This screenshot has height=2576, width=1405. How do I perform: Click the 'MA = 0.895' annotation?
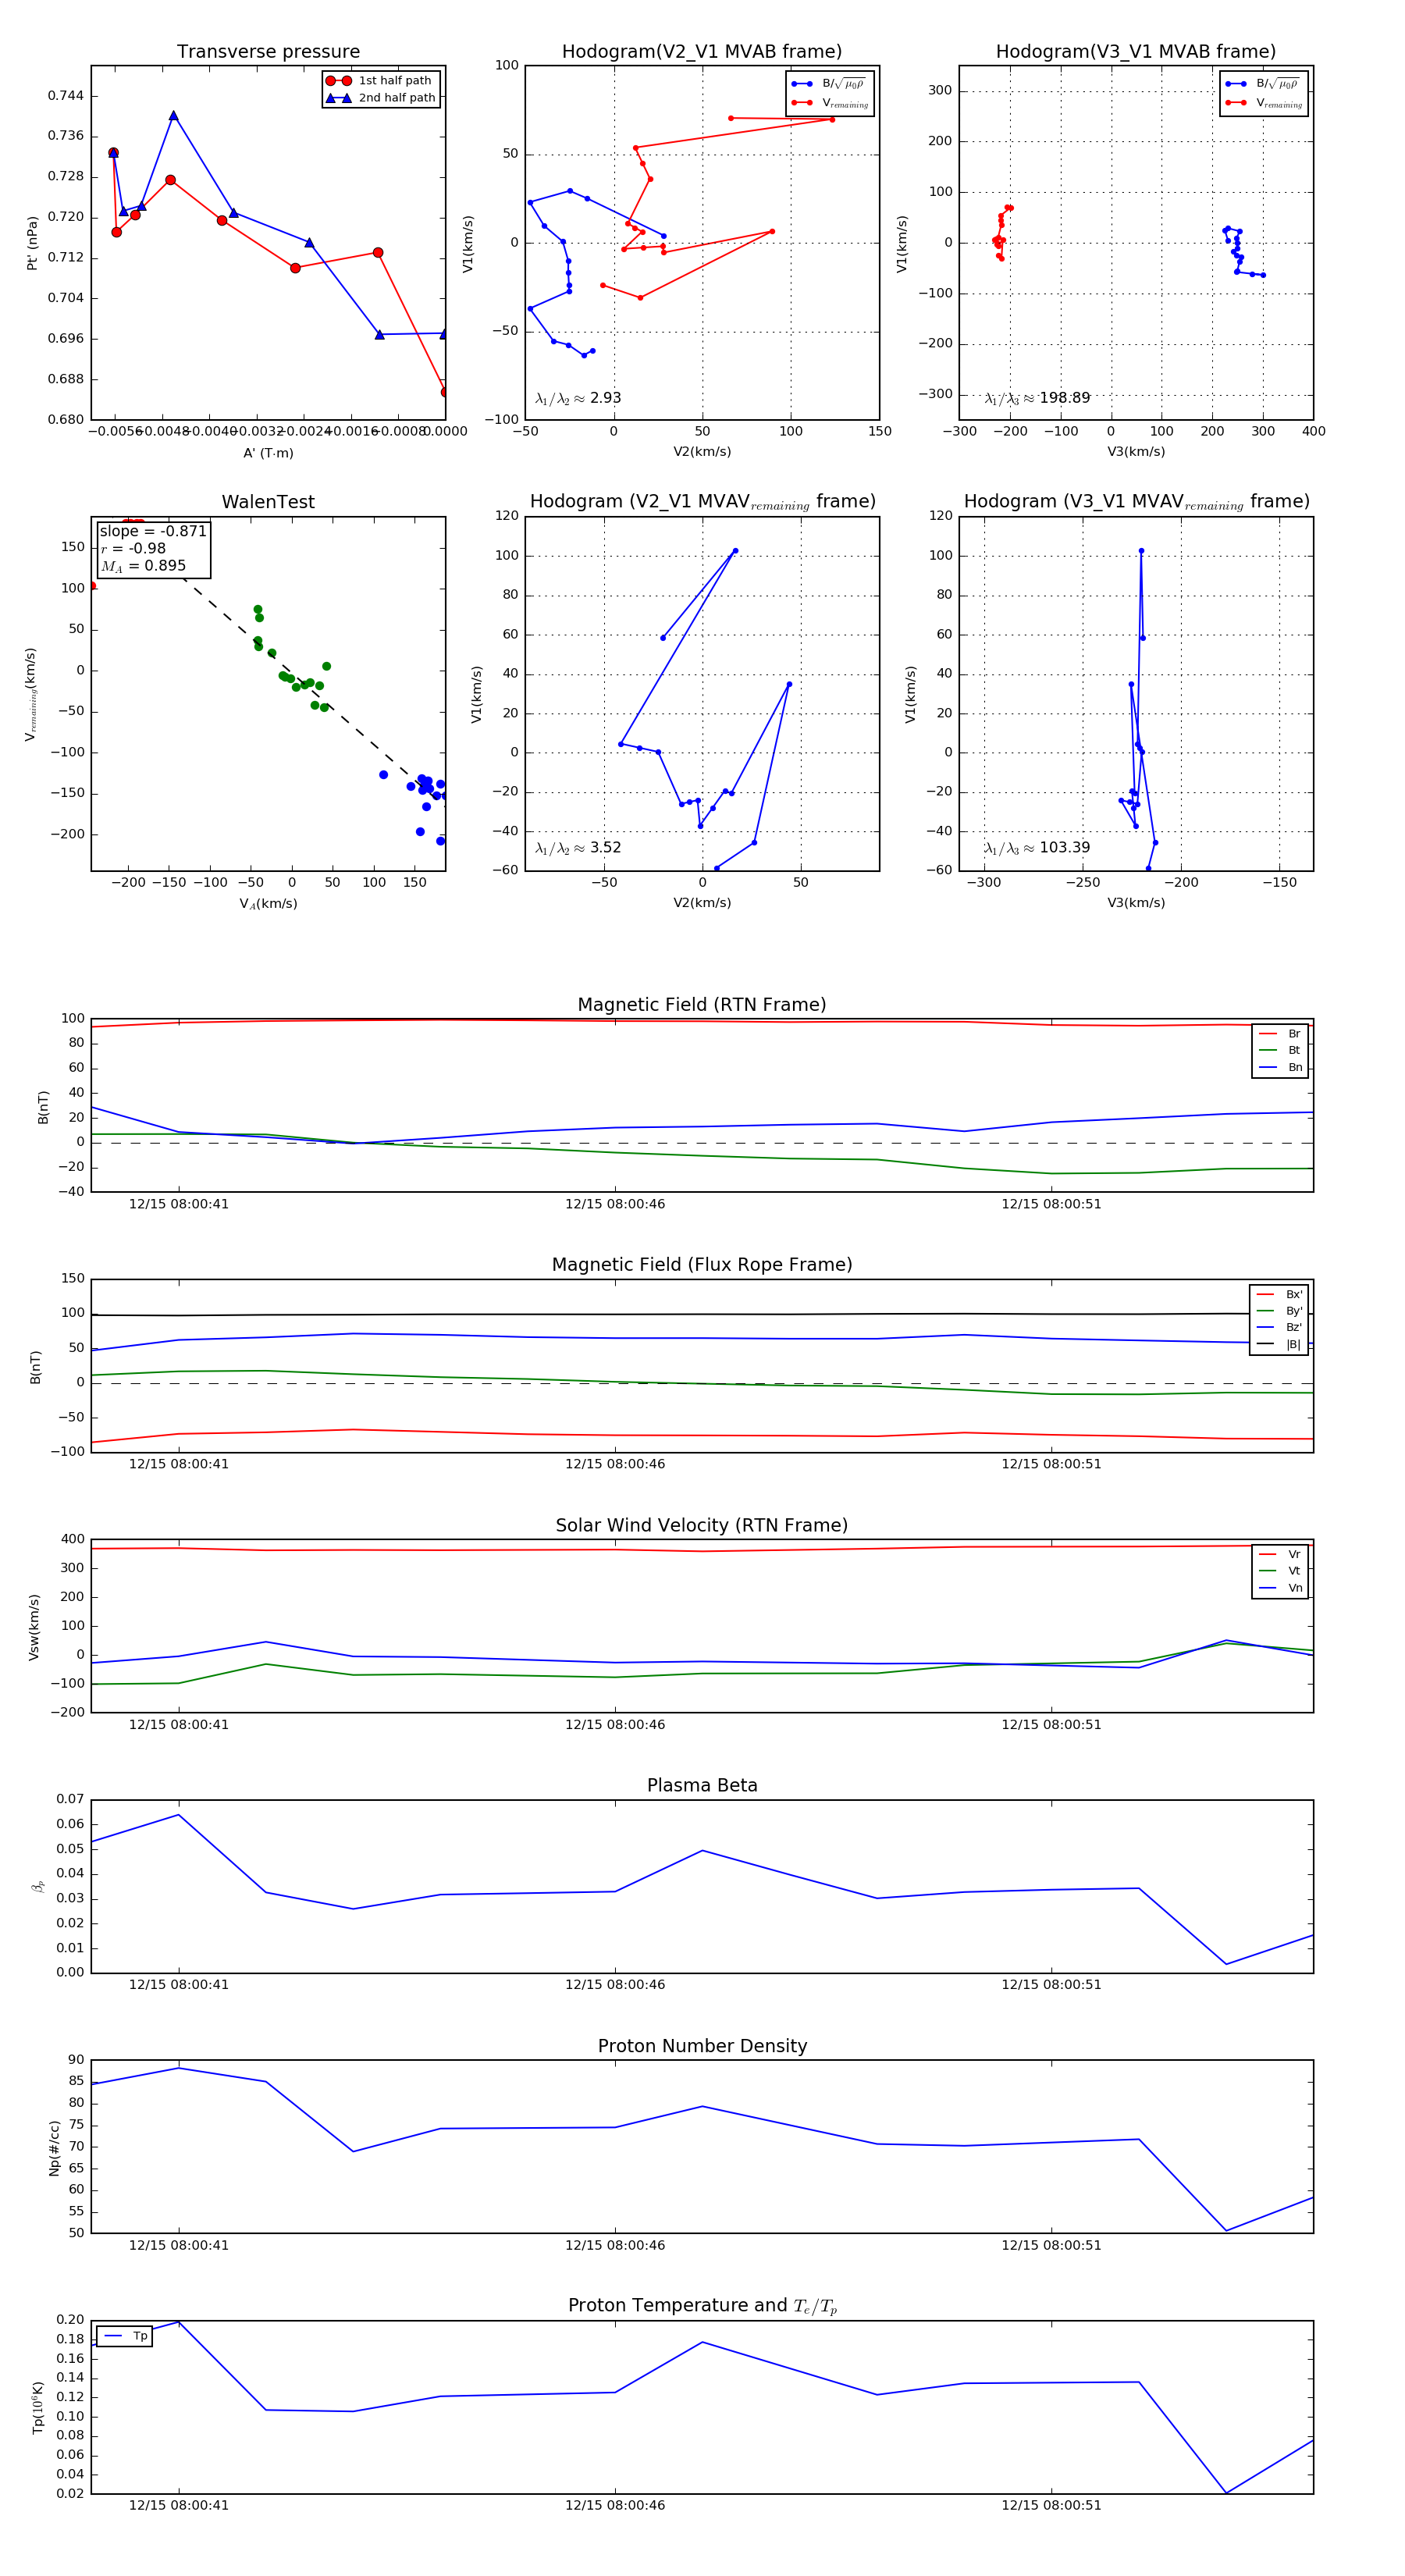143,566
